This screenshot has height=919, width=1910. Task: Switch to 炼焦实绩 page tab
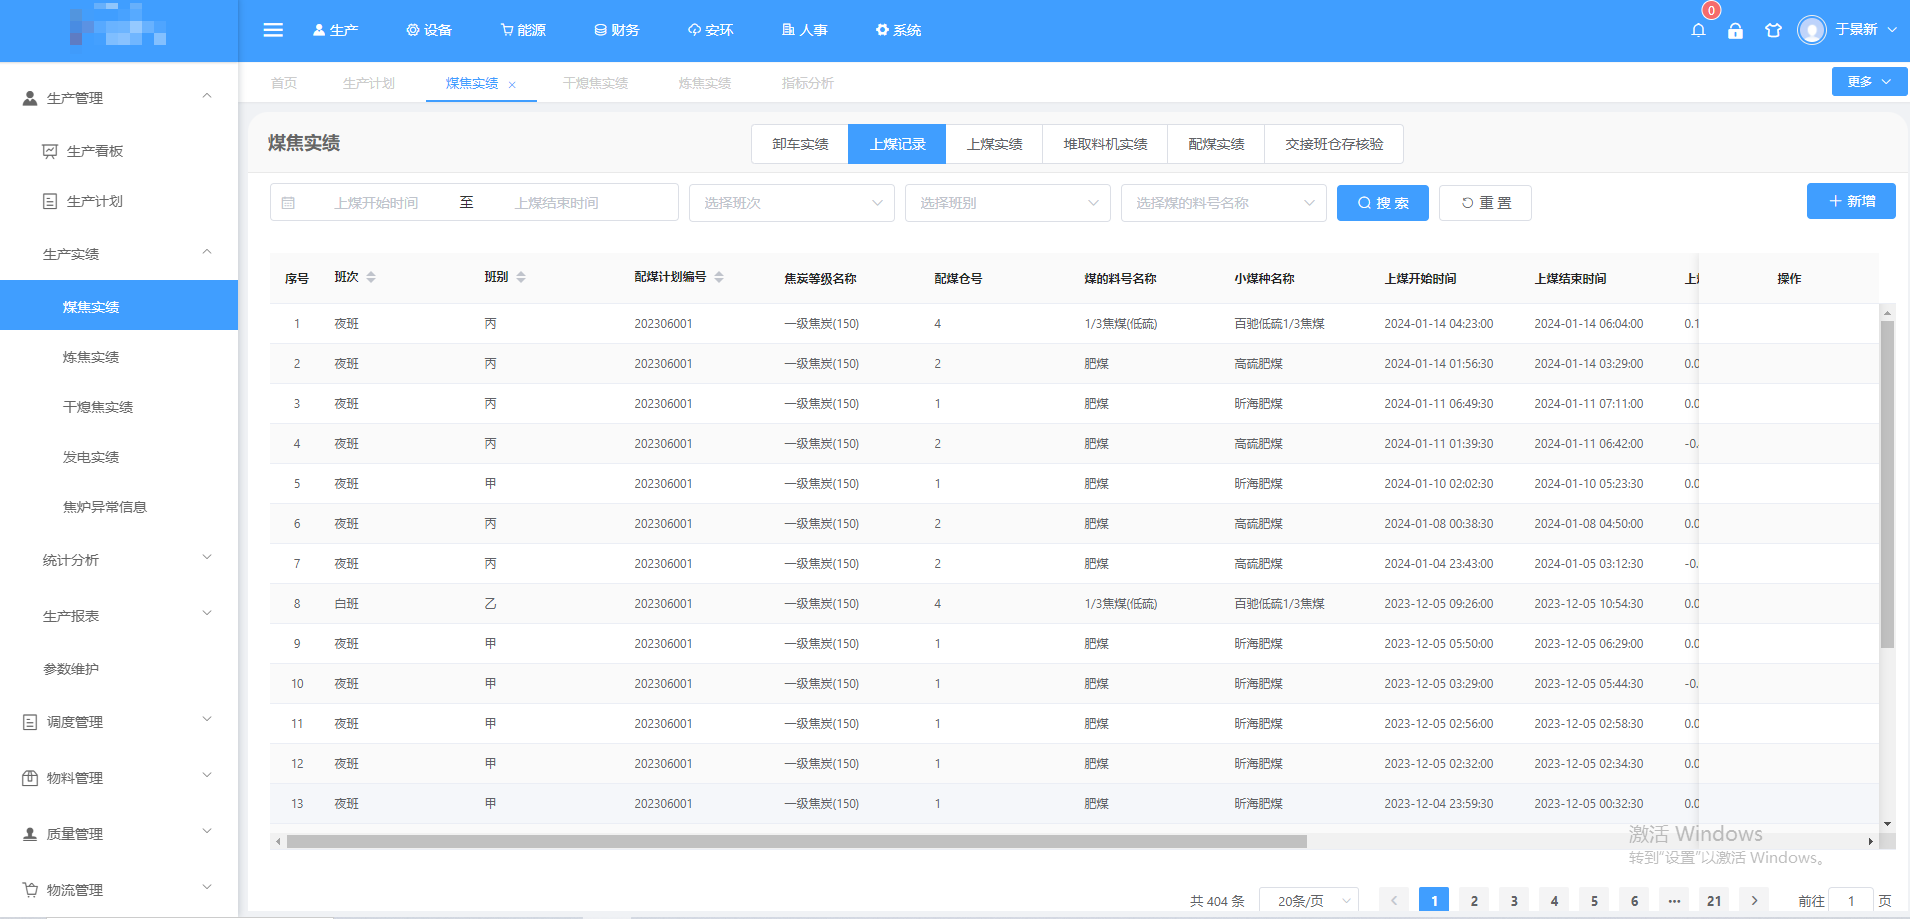point(705,83)
